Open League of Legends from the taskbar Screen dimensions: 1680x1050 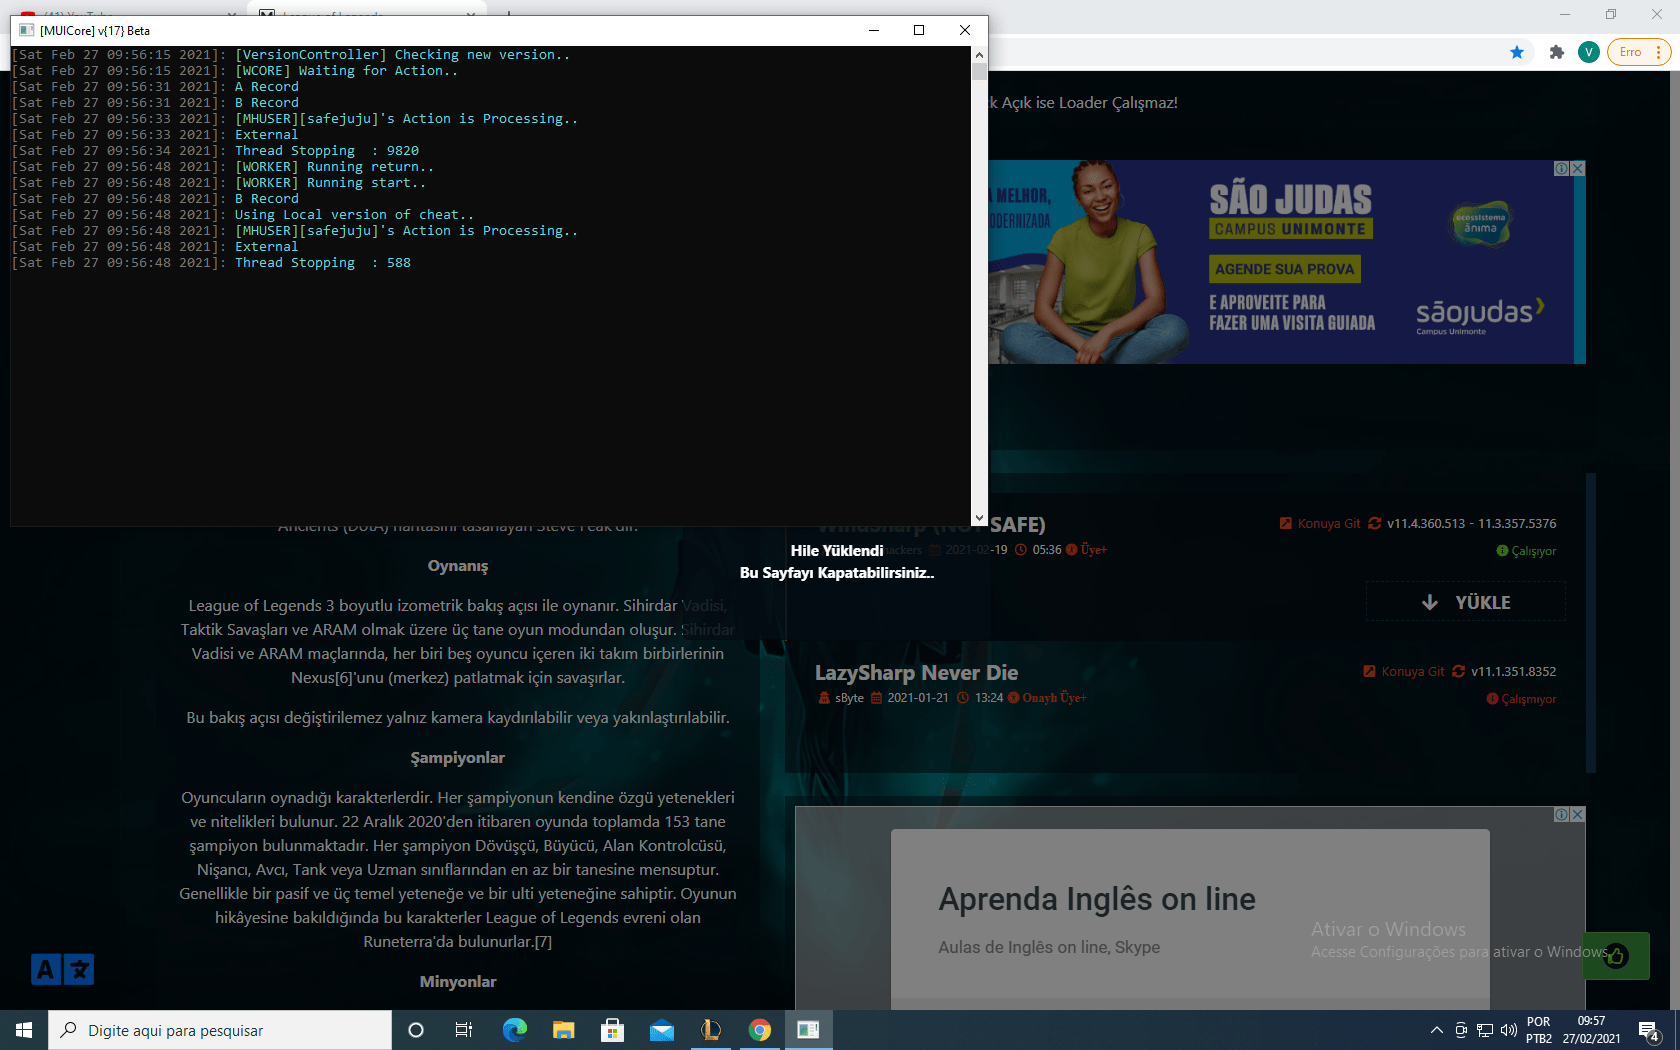(x=710, y=1030)
